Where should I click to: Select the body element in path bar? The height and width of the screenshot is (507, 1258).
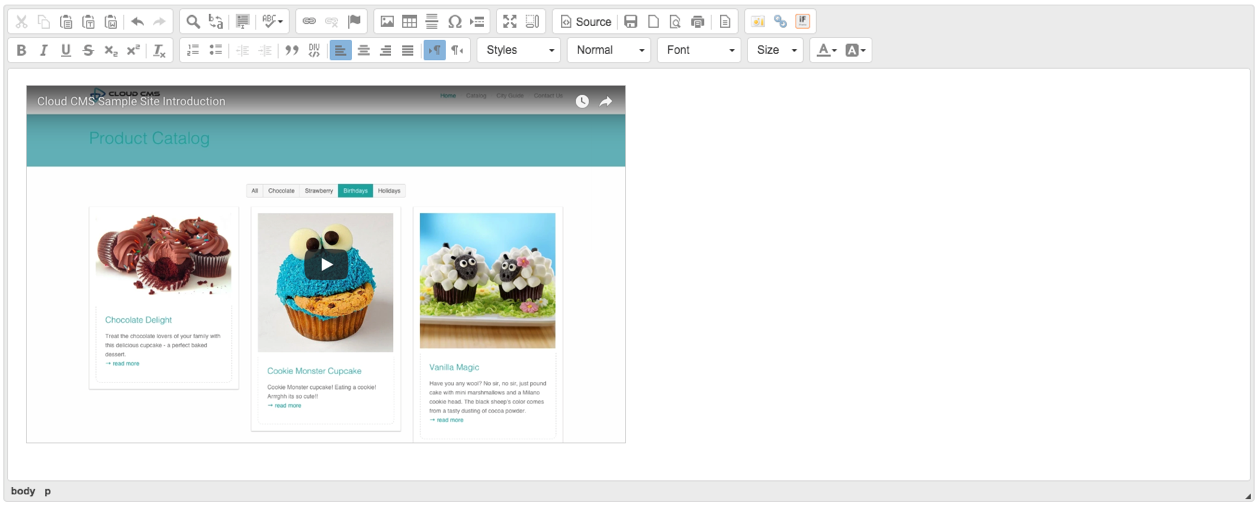pos(23,491)
